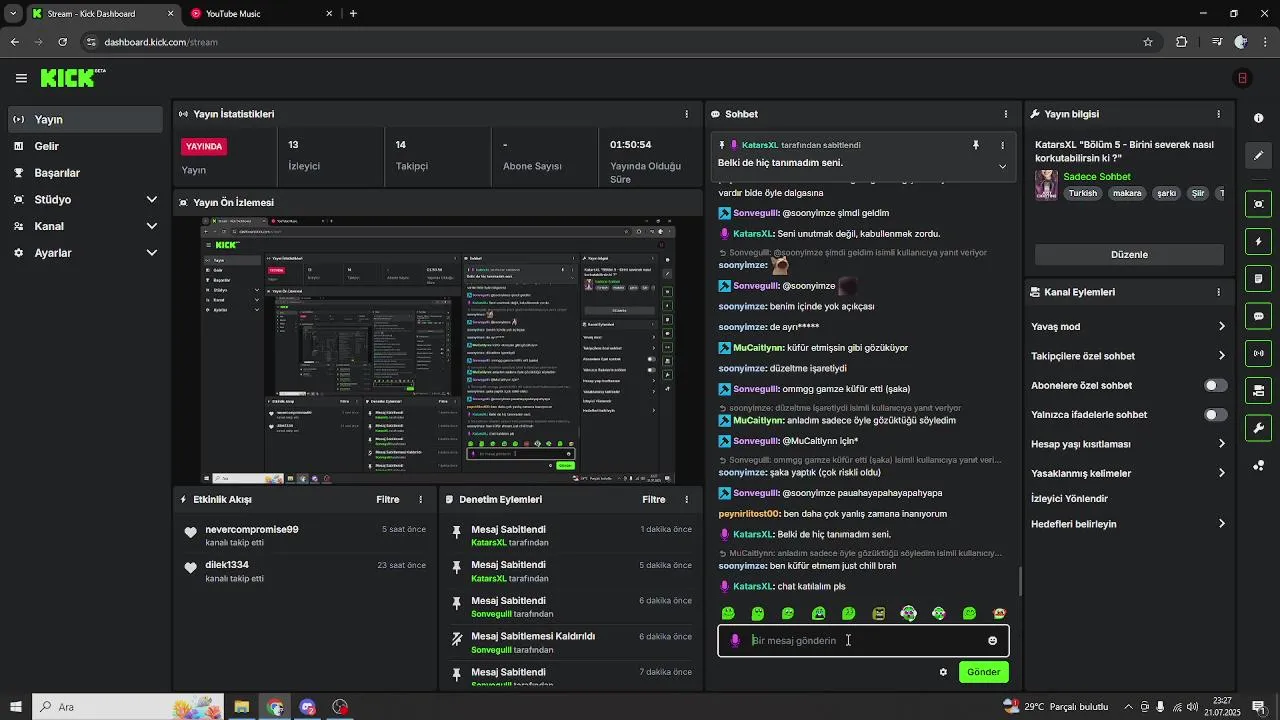Toggle Abonelere özel sohbet switch

pos(1216,385)
